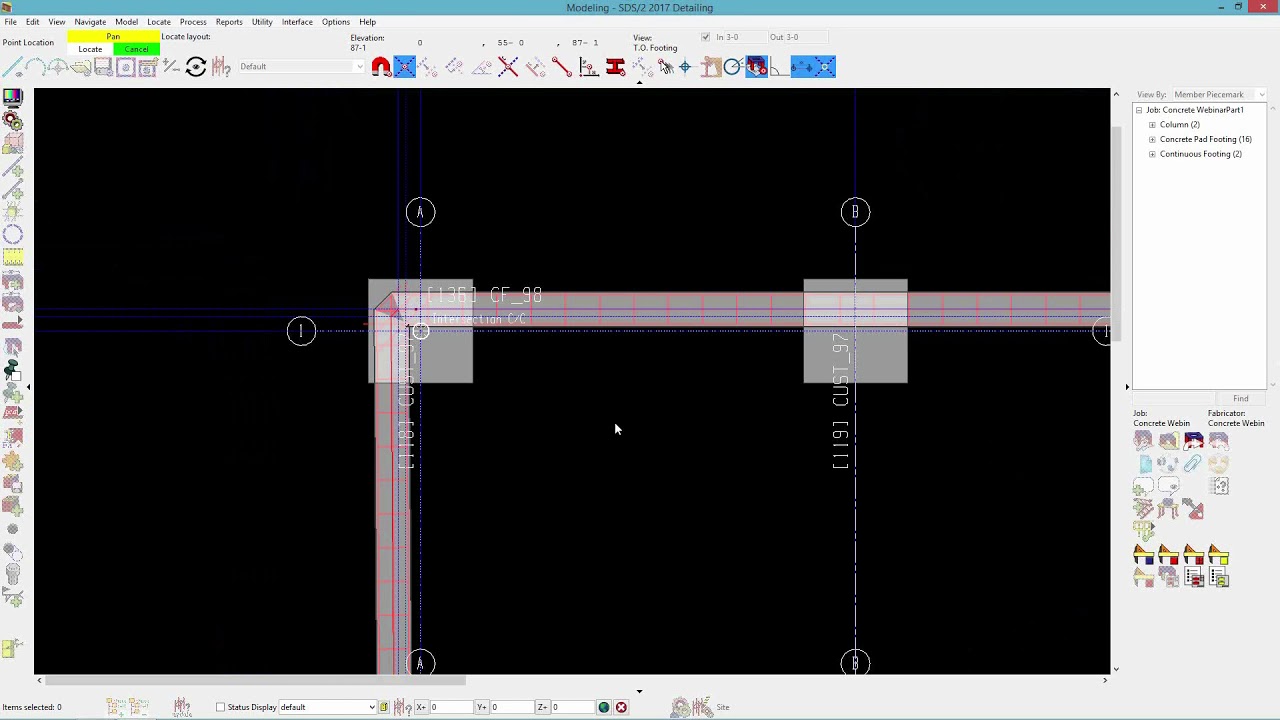
Task: Click the colorful monitor icon atop left toolbar
Action: [x=13, y=98]
